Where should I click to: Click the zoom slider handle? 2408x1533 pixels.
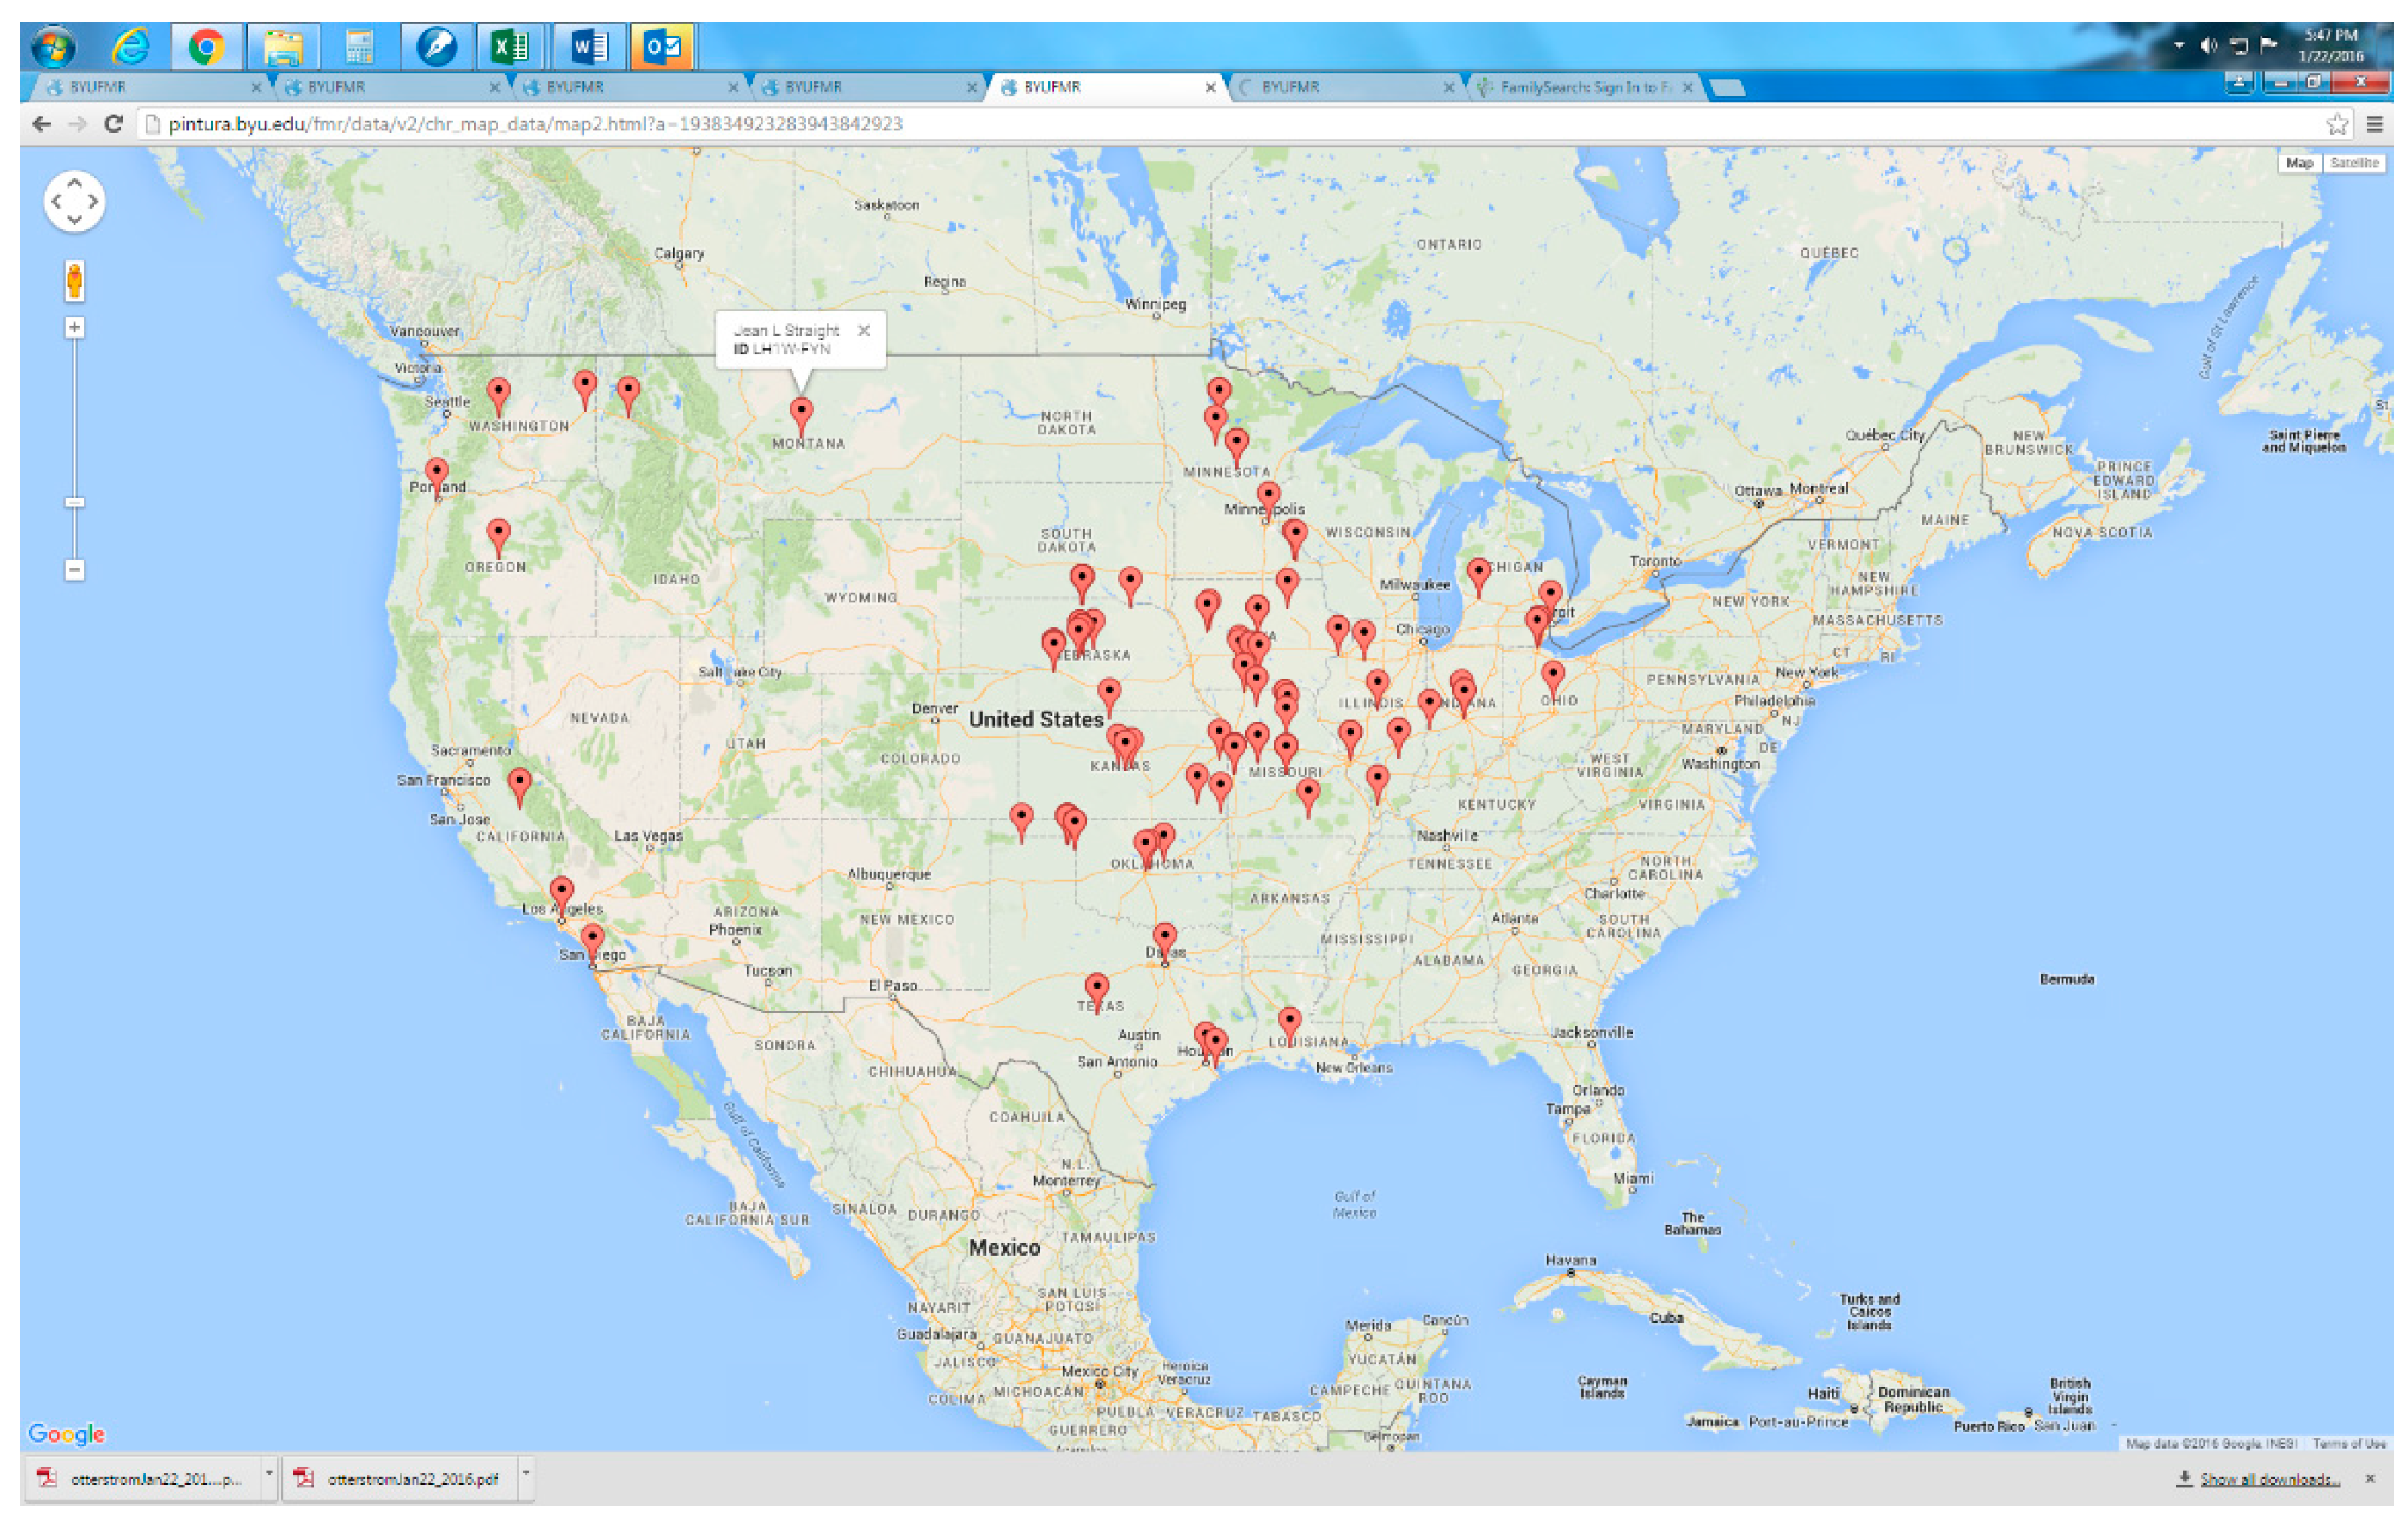click(x=74, y=503)
